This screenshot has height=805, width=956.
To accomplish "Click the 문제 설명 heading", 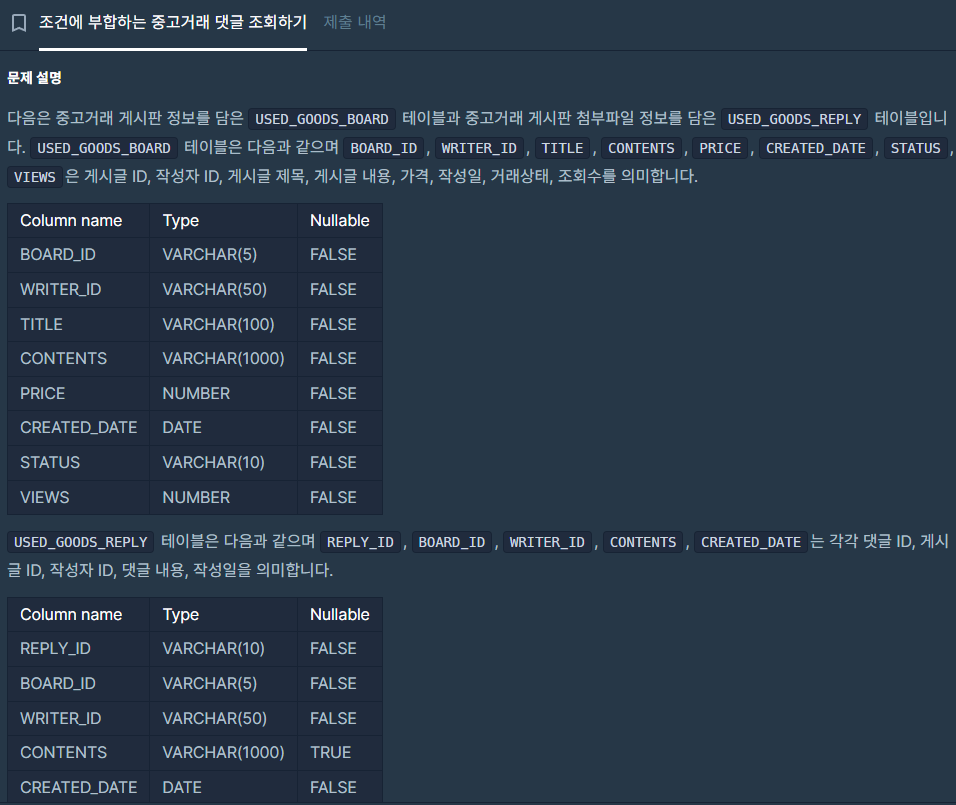I will click(x=34, y=78).
